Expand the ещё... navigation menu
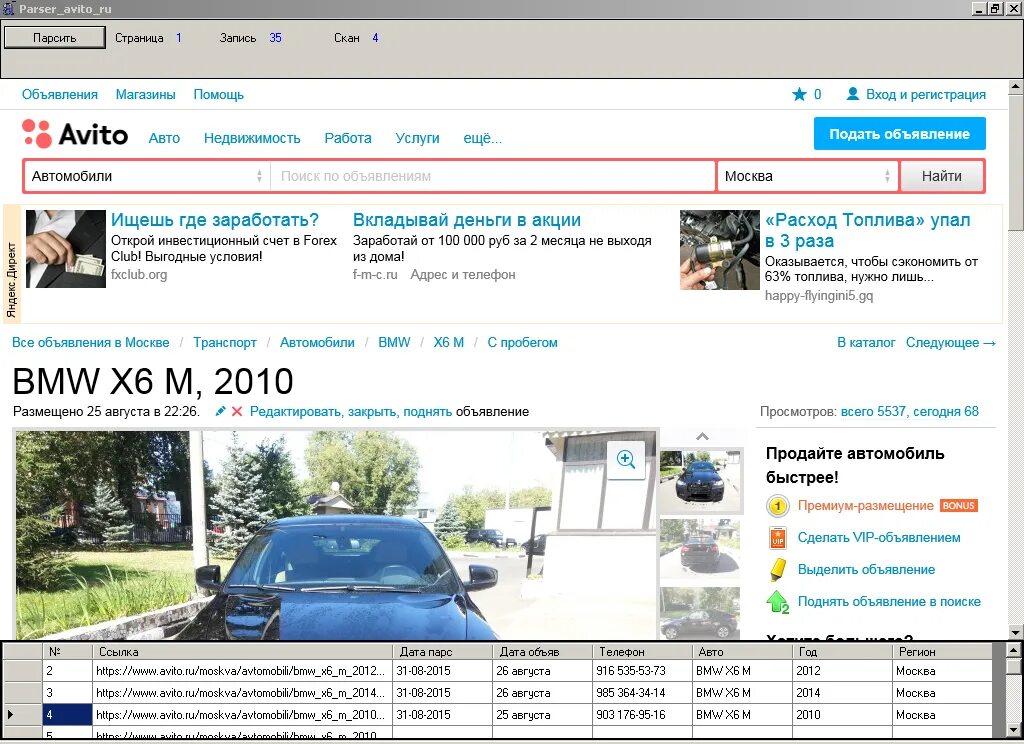 (x=483, y=138)
